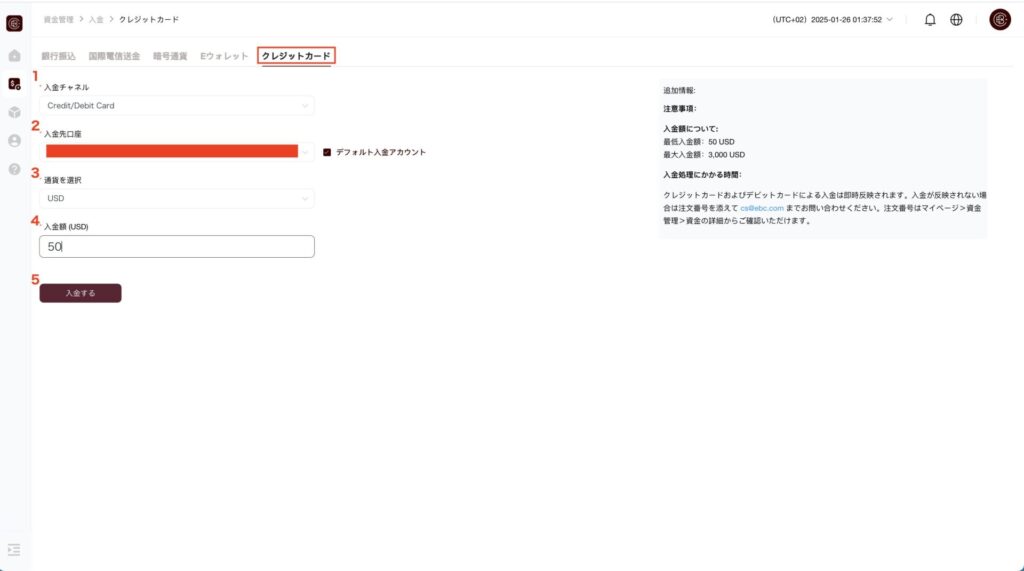The height and width of the screenshot is (571, 1024).
Task: Click the 入金処理にかかる時間 heading
Action: pos(702,174)
